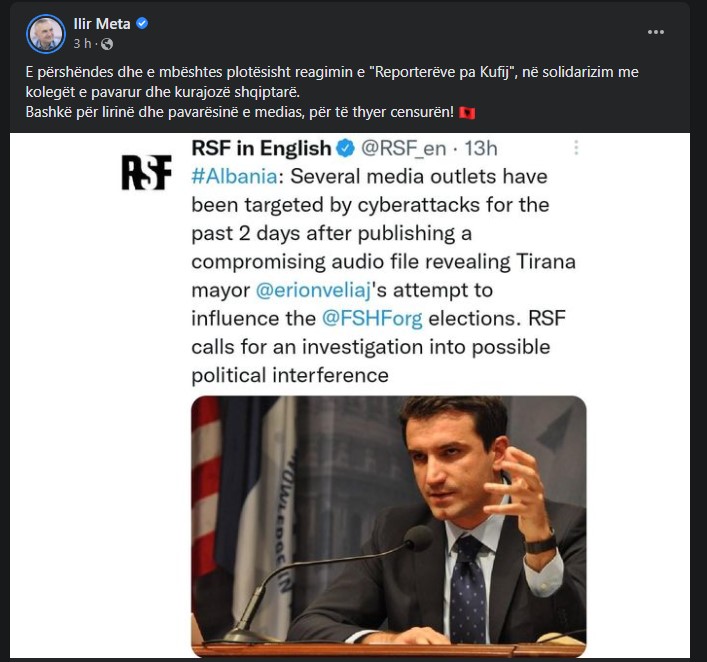Click the line starting "Bashkë për lirinë"
This screenshot has width=707, height=662.
(x=240, y=113)
